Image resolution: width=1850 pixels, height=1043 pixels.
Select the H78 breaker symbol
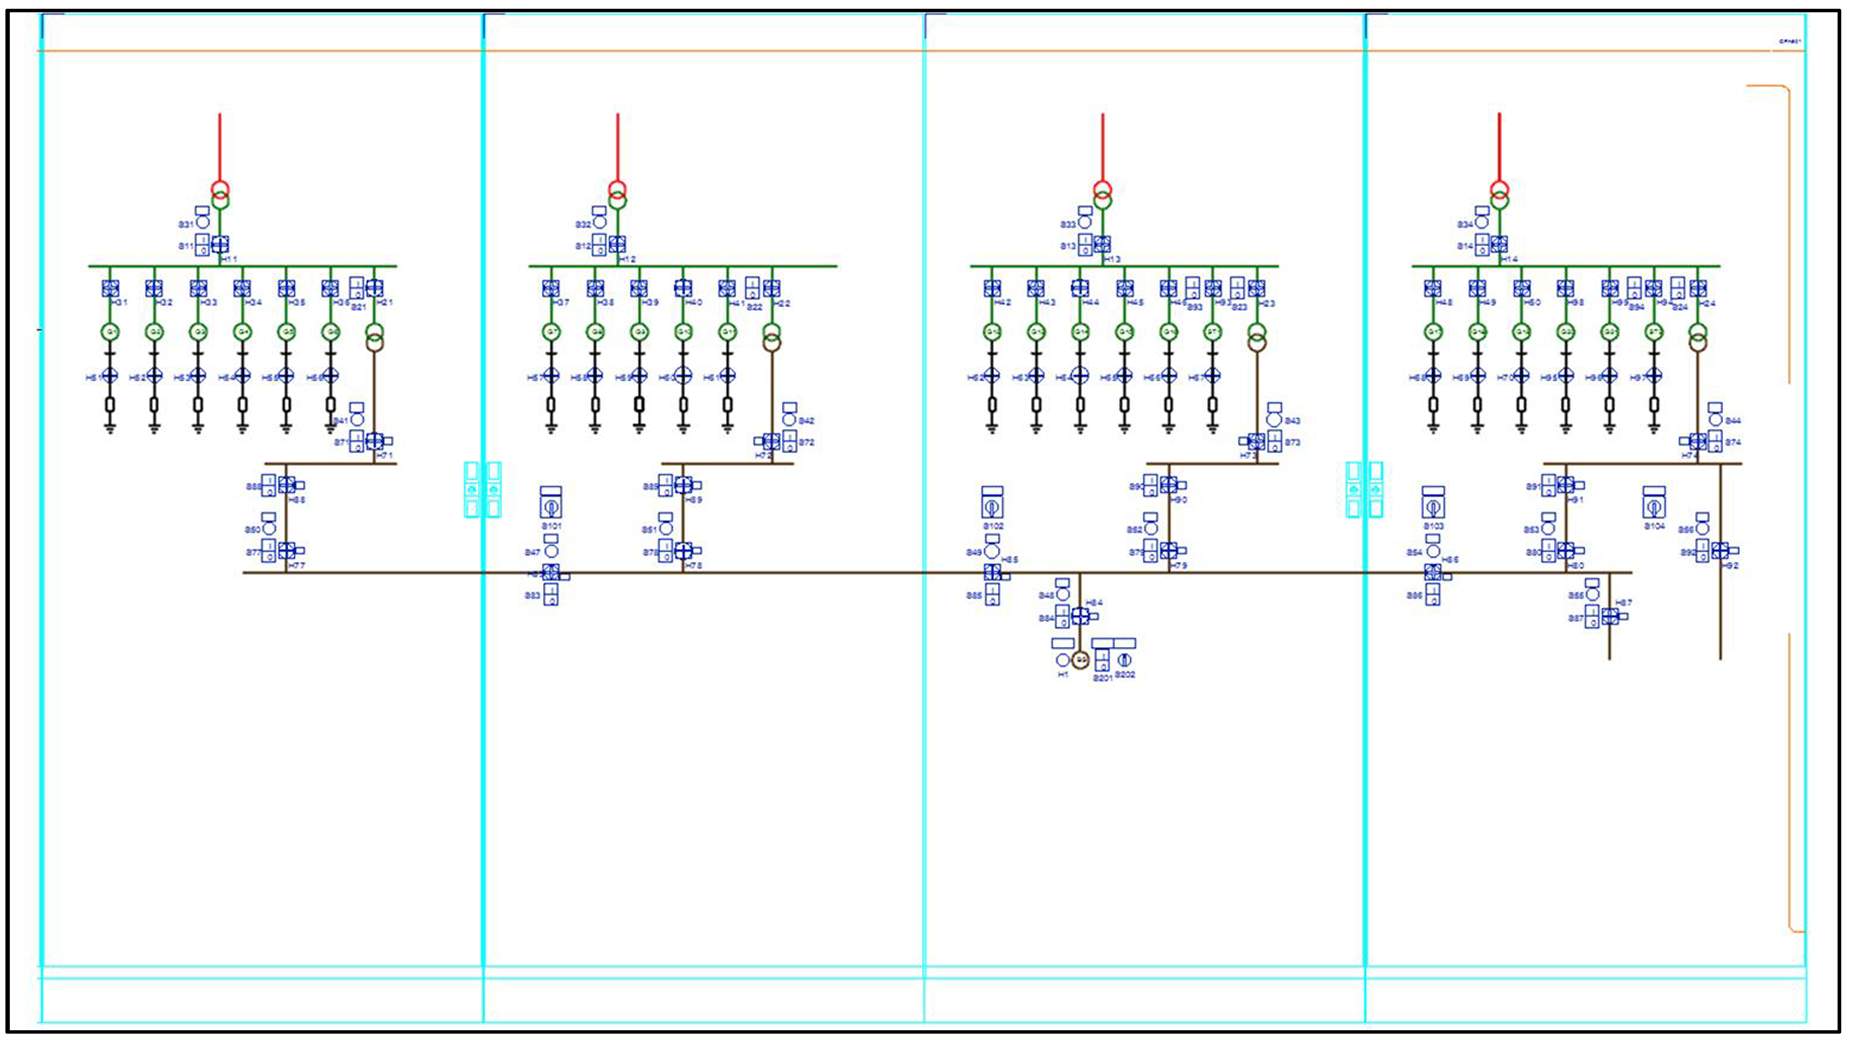point(683,550)
